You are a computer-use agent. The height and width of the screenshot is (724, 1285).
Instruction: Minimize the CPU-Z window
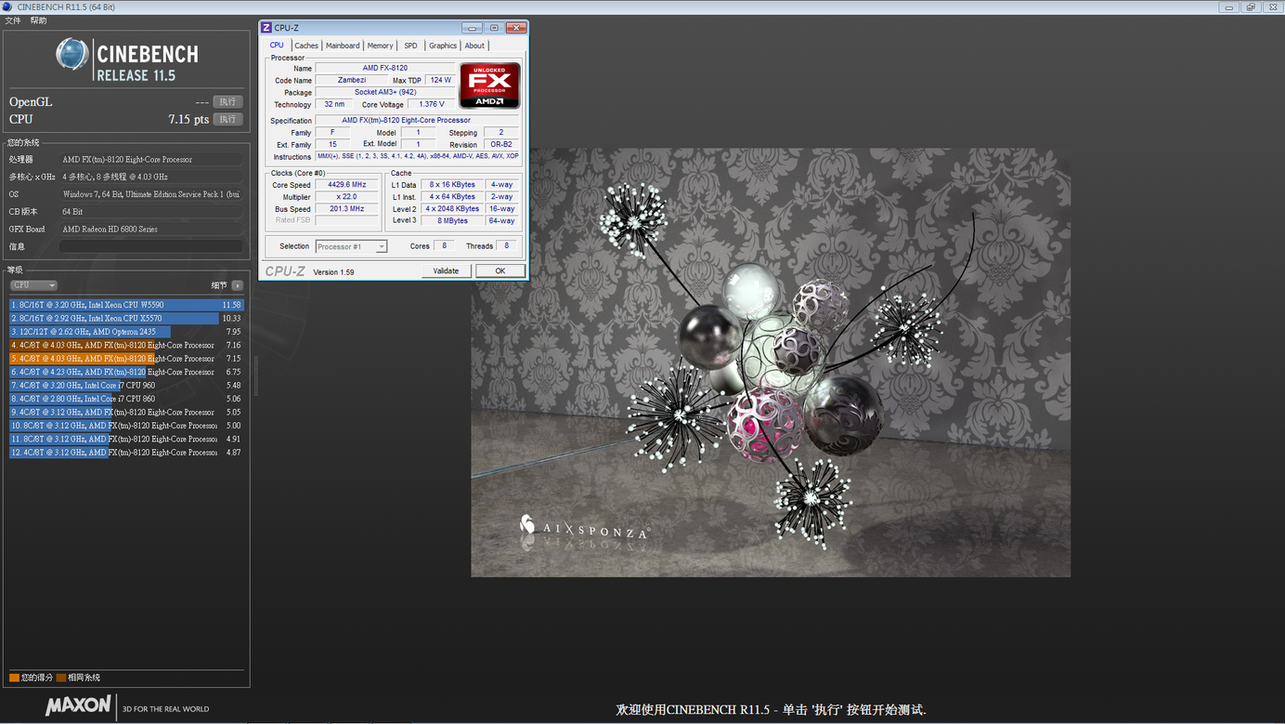pos(472,28)
